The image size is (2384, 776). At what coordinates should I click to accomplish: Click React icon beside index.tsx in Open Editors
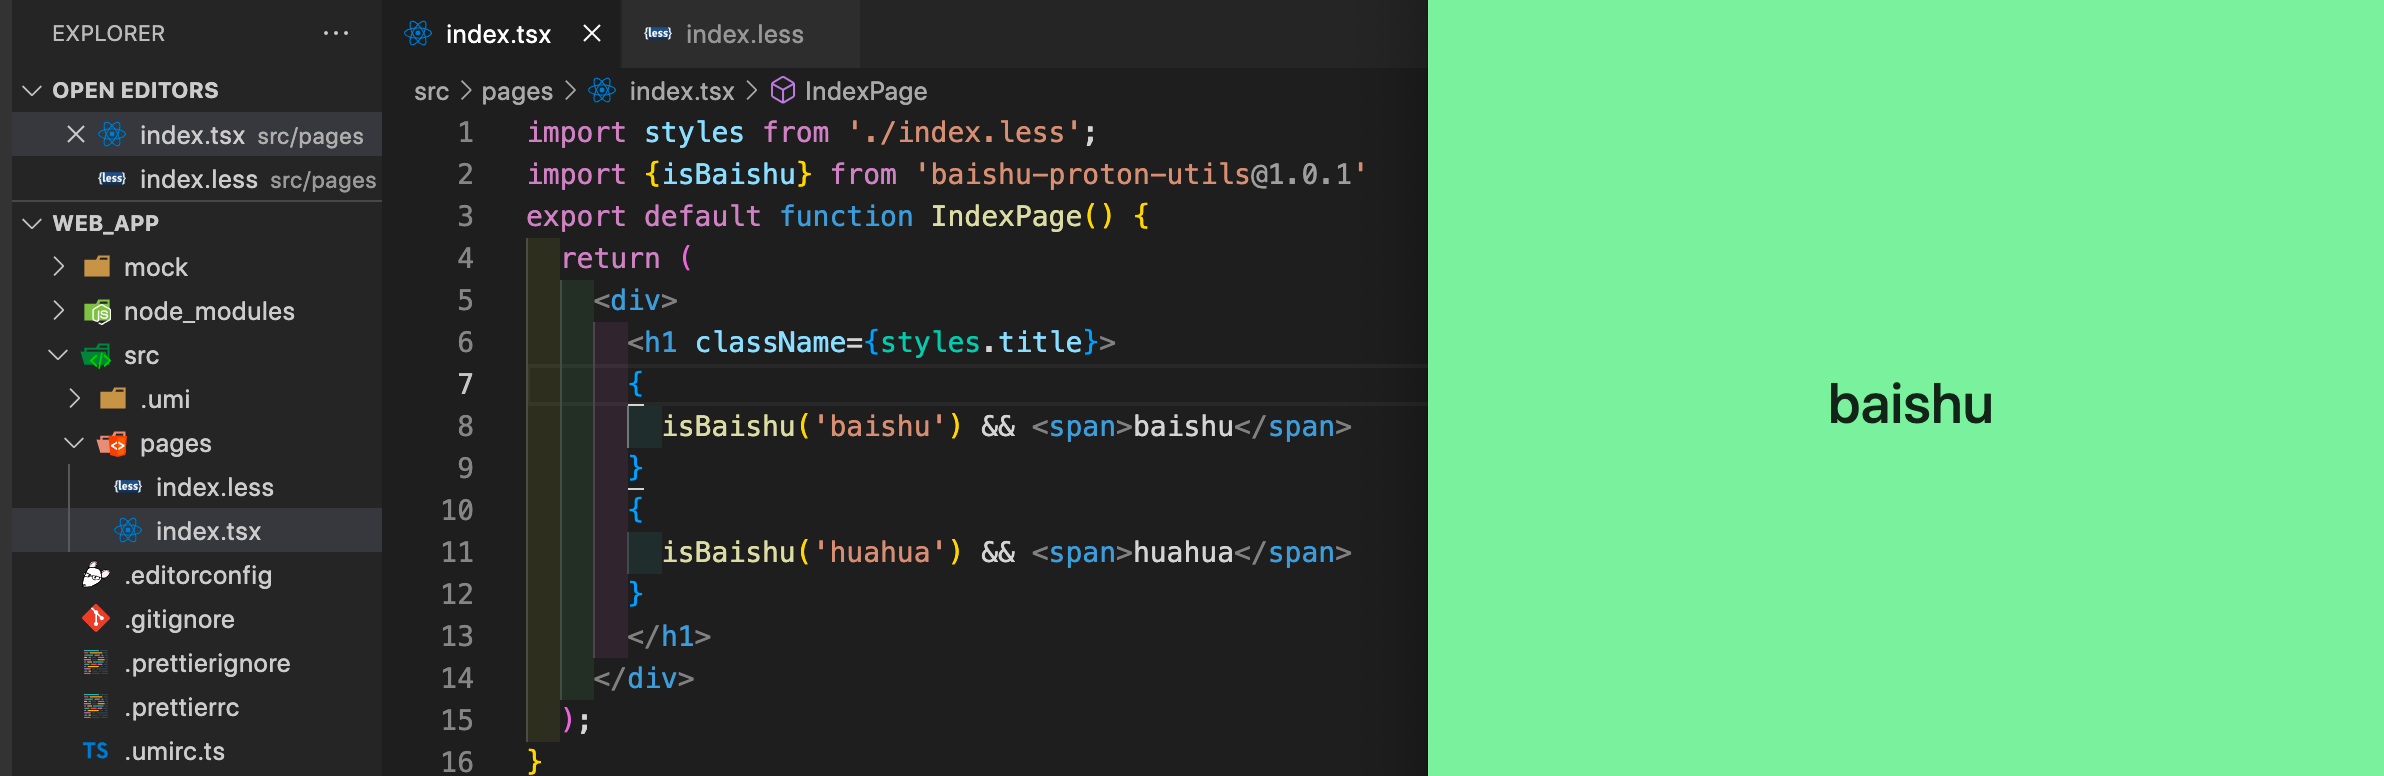(112, 134)
